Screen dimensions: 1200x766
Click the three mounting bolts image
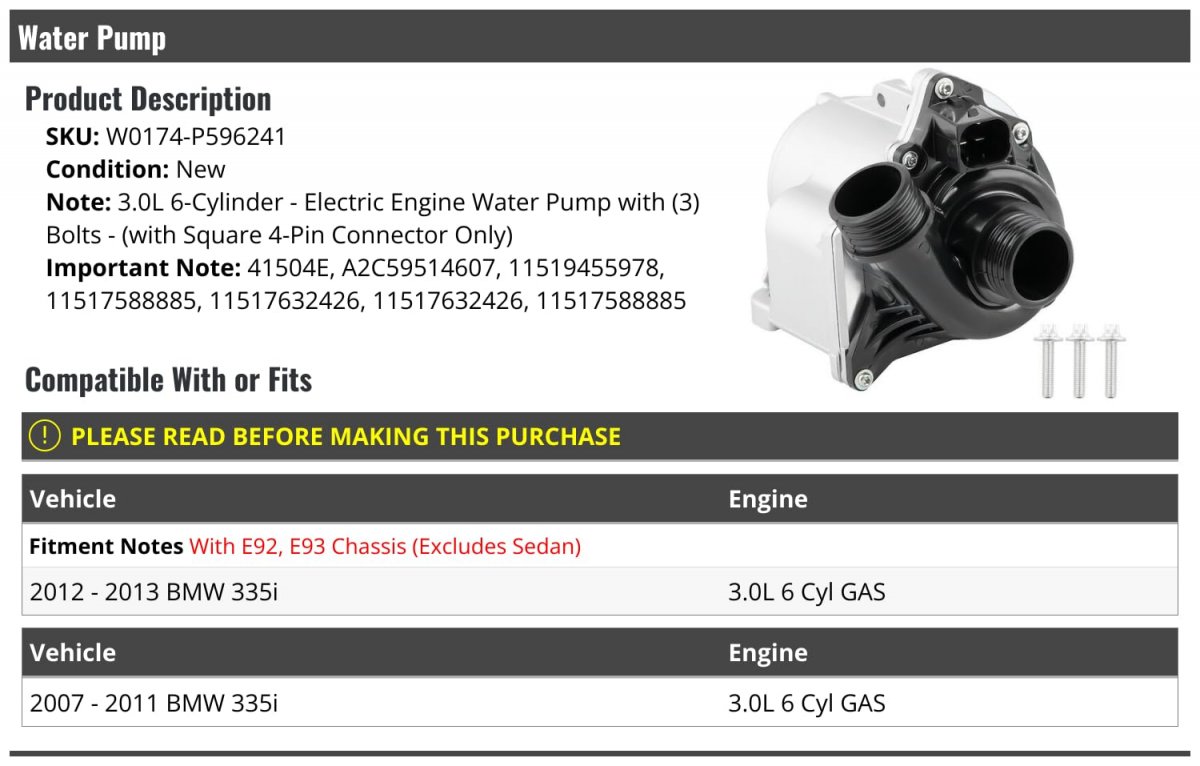pyautogui.click(x=1079, y=360)
